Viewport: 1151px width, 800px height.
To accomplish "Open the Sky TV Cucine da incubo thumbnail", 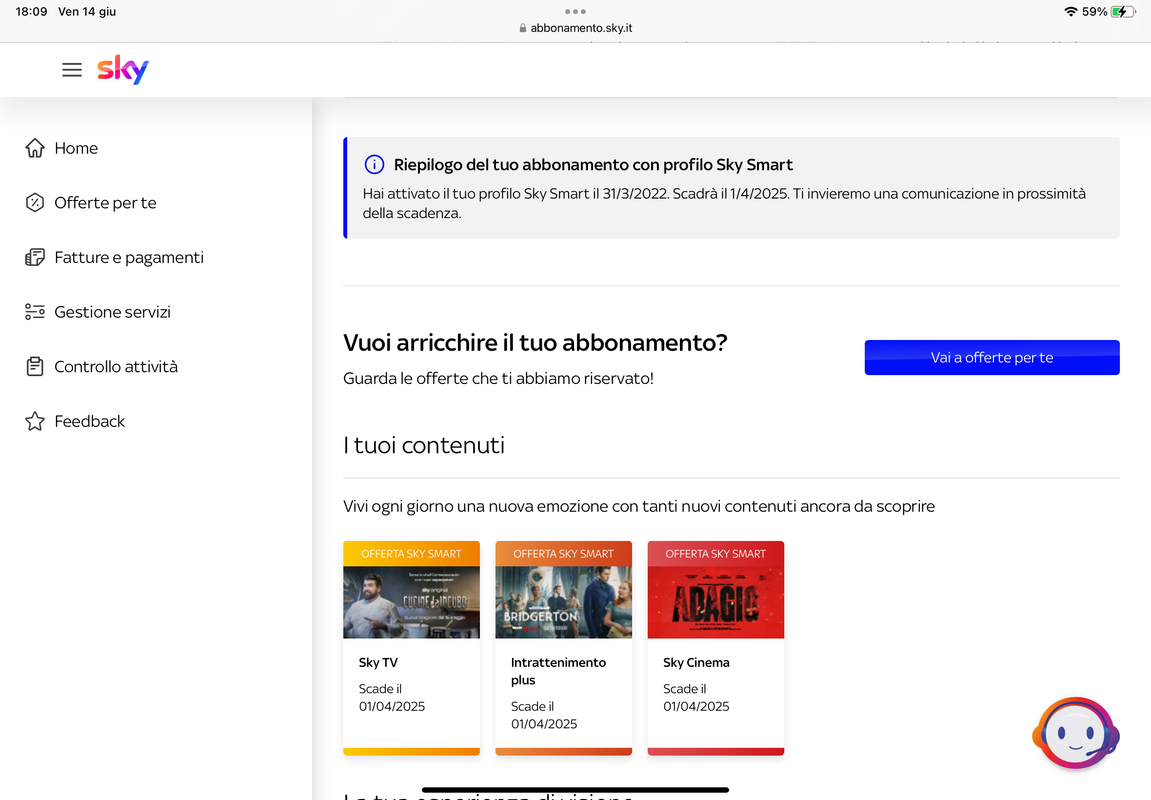I will (x=411, y=602).
